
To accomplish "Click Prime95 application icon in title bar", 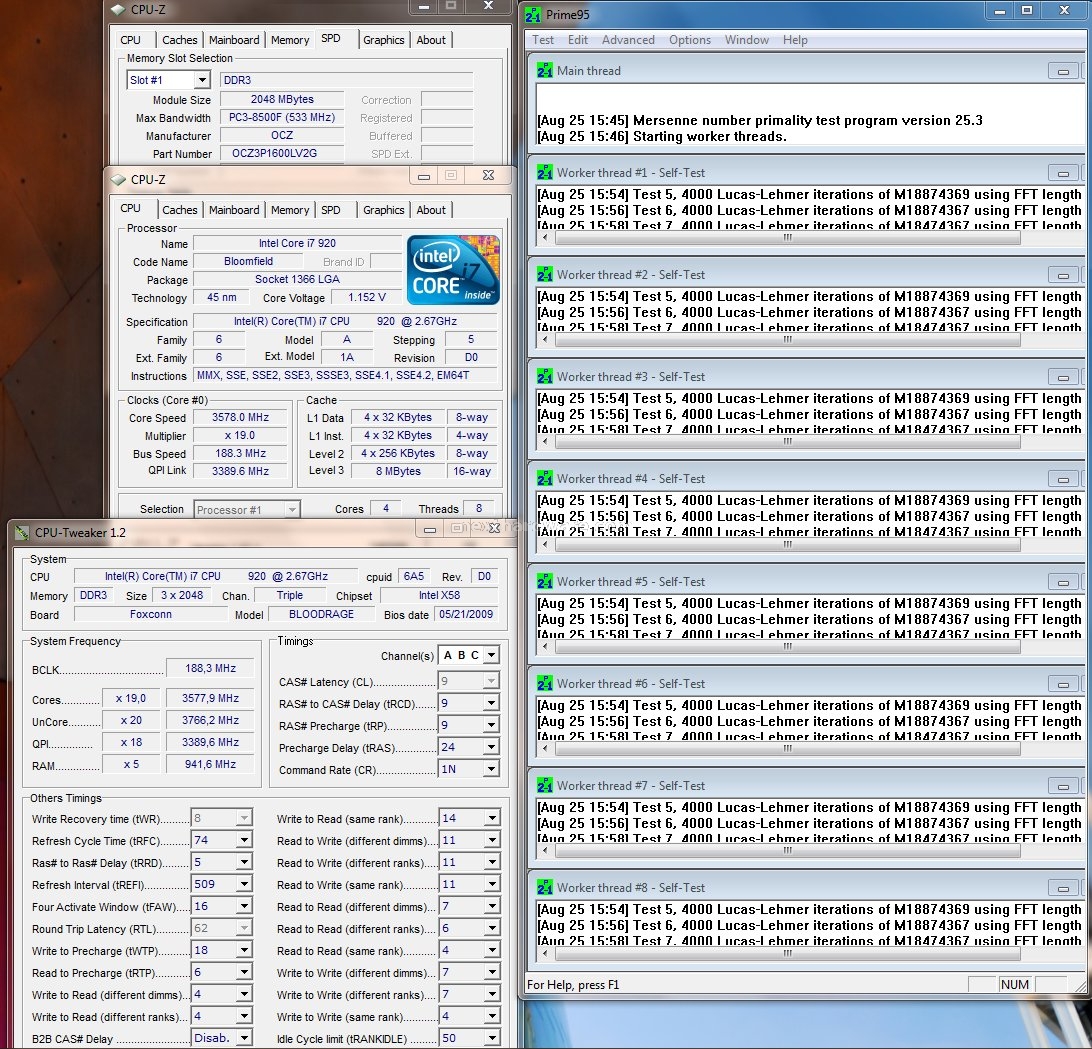I will (533, 14).
